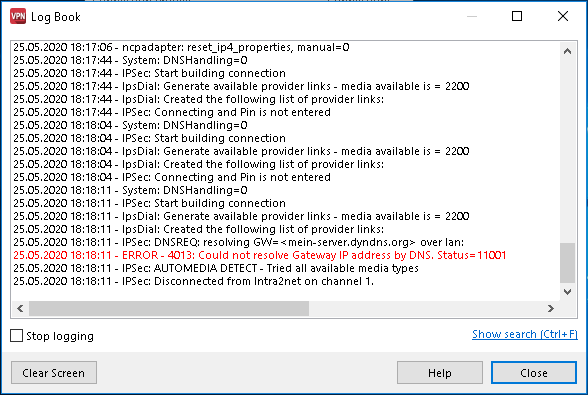Click the vertical scrollbar thumb

567,263
